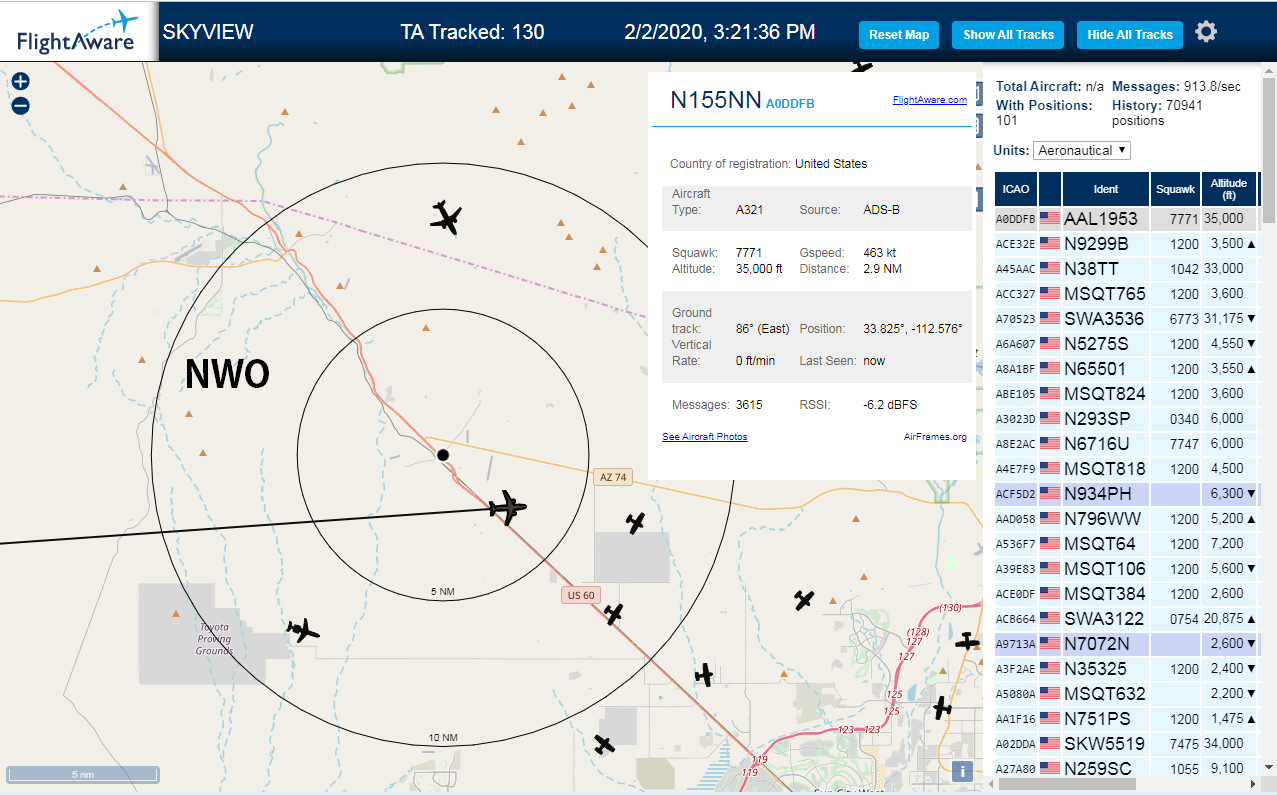Image resolution: width=1277 pixels, height=795 pixels.
Task: Select aircraft just below US 60 label
Action: pyautogui.click(x=614, y=614)
